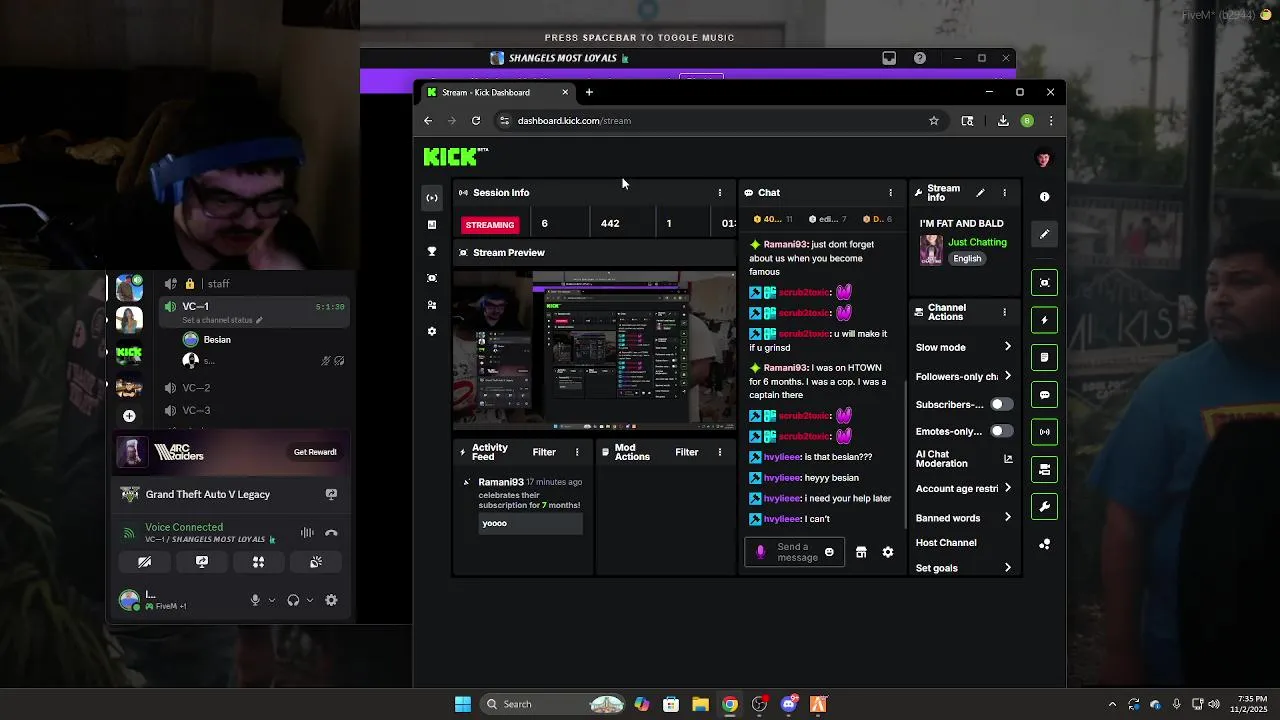
Task: Click the three-dots cluster icon below wrench
Action: point(1044,544)
